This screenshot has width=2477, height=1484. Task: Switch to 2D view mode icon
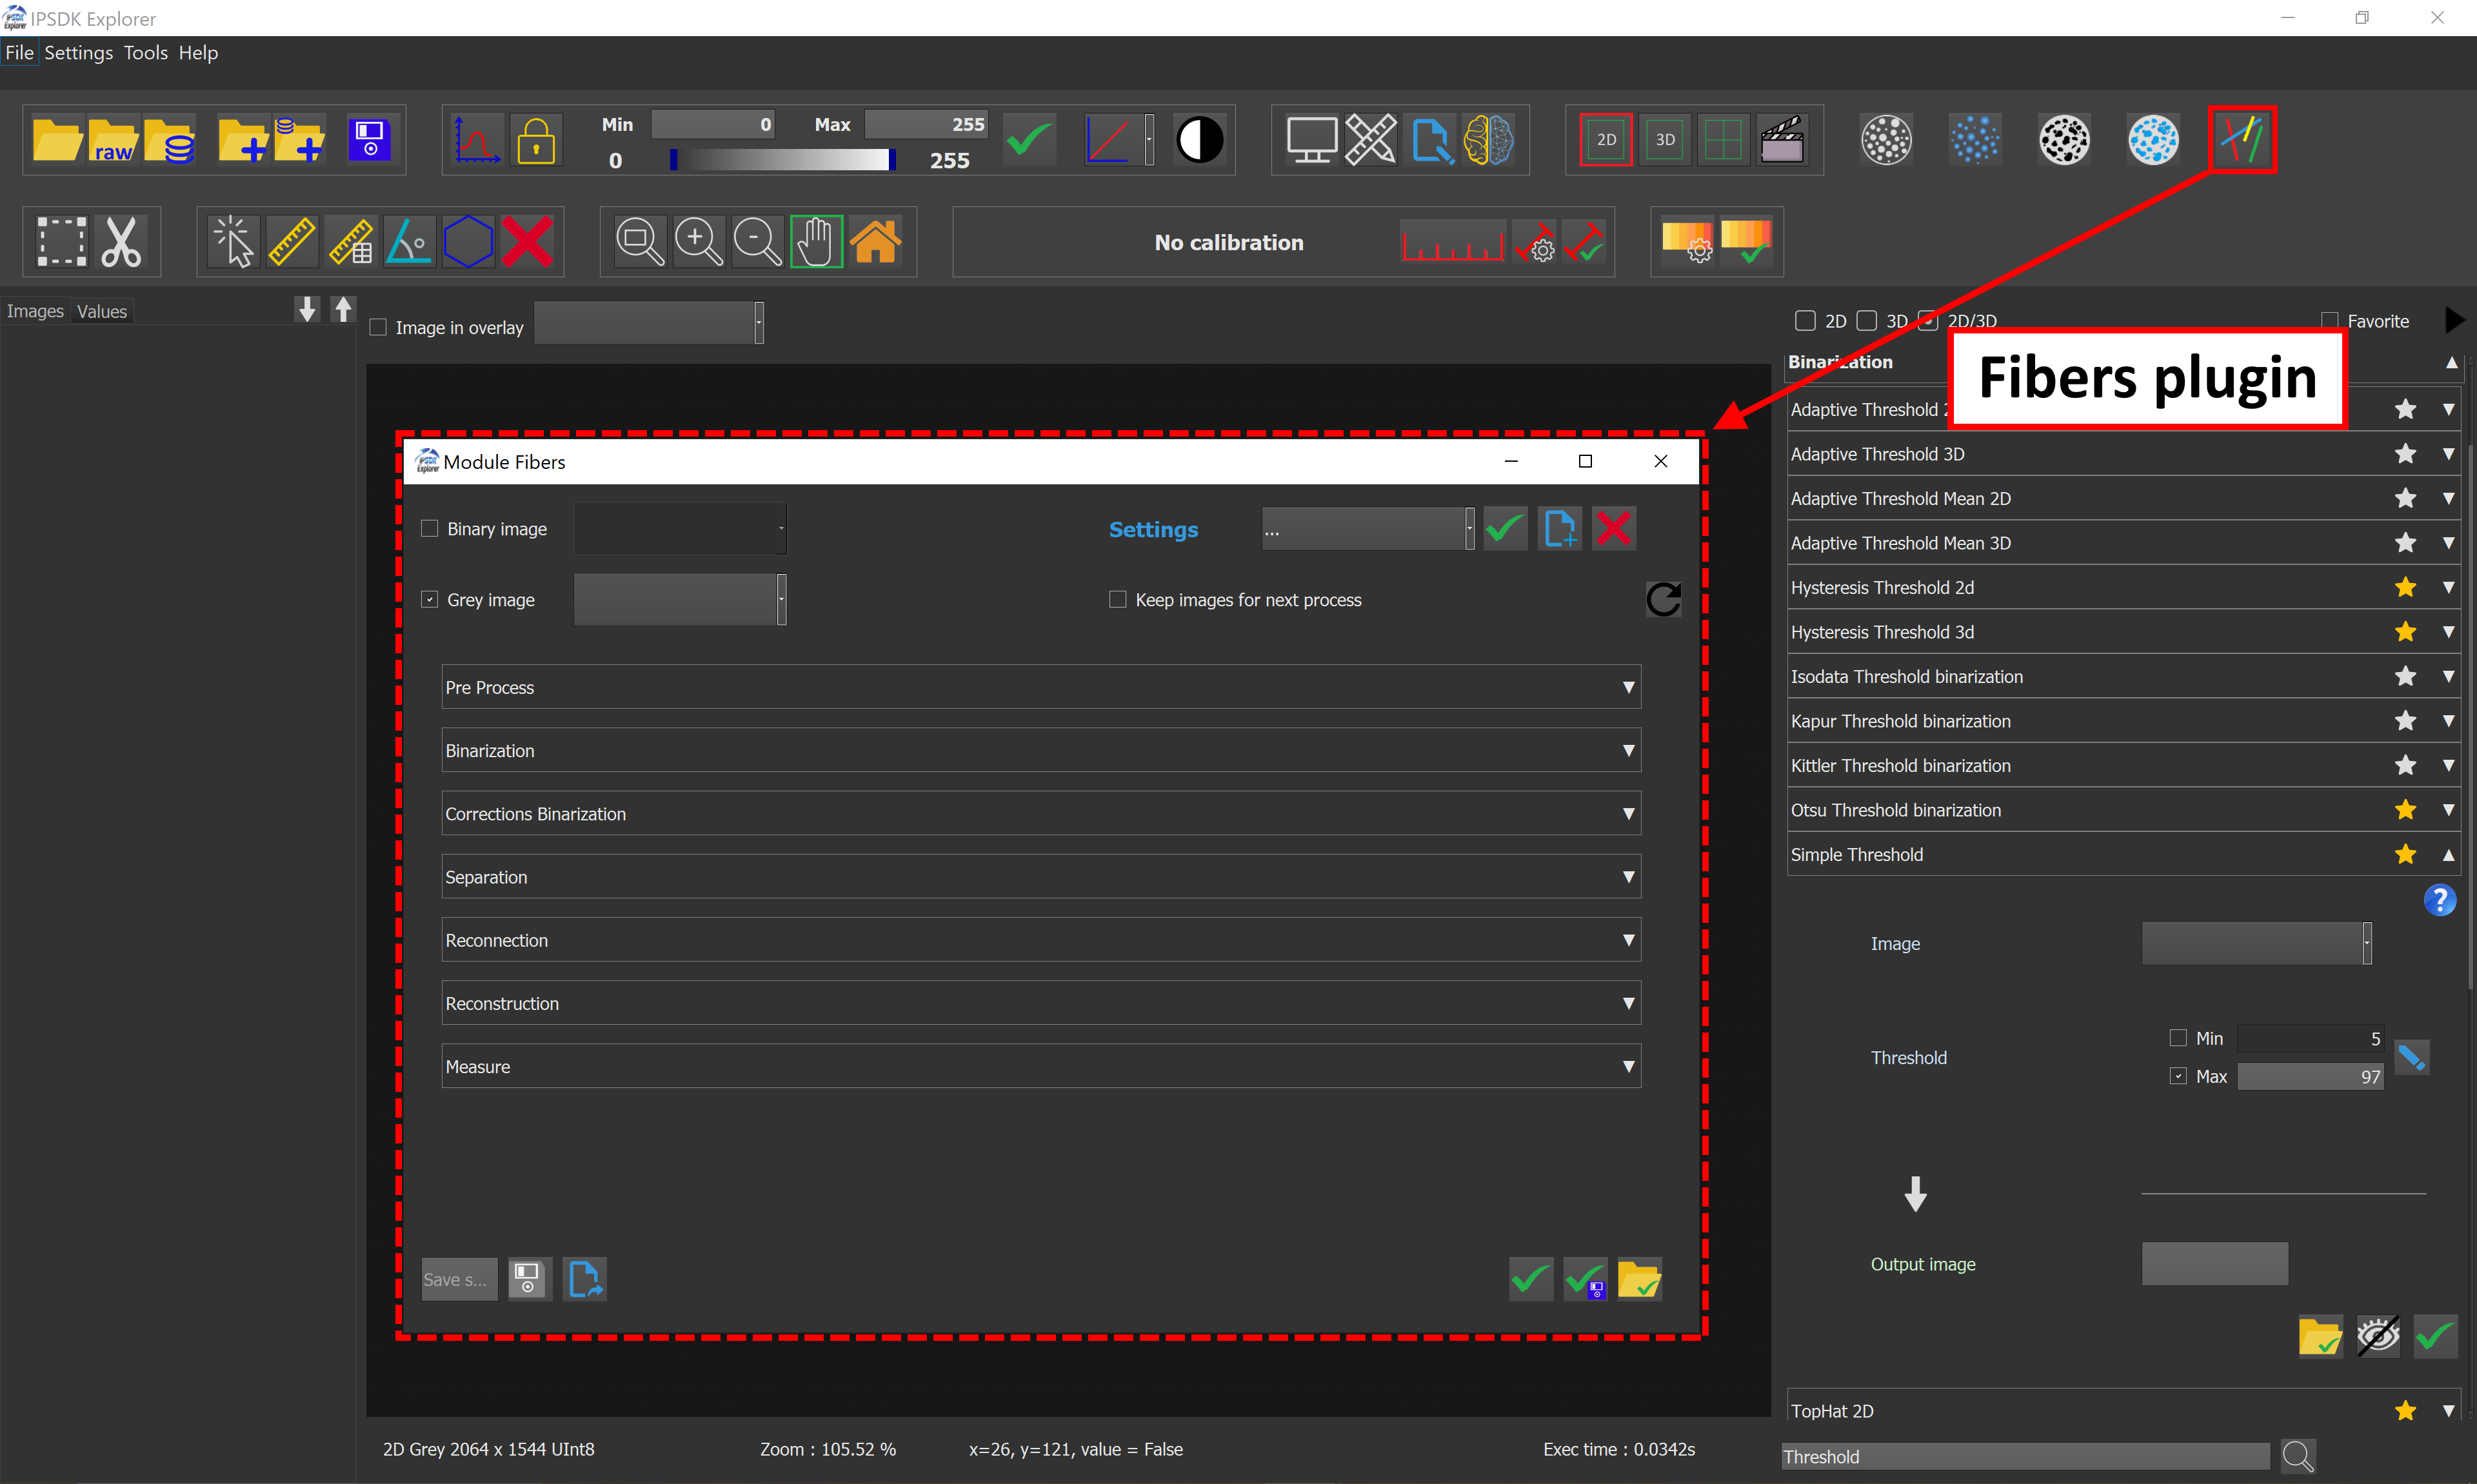(x=1605, y=140)
